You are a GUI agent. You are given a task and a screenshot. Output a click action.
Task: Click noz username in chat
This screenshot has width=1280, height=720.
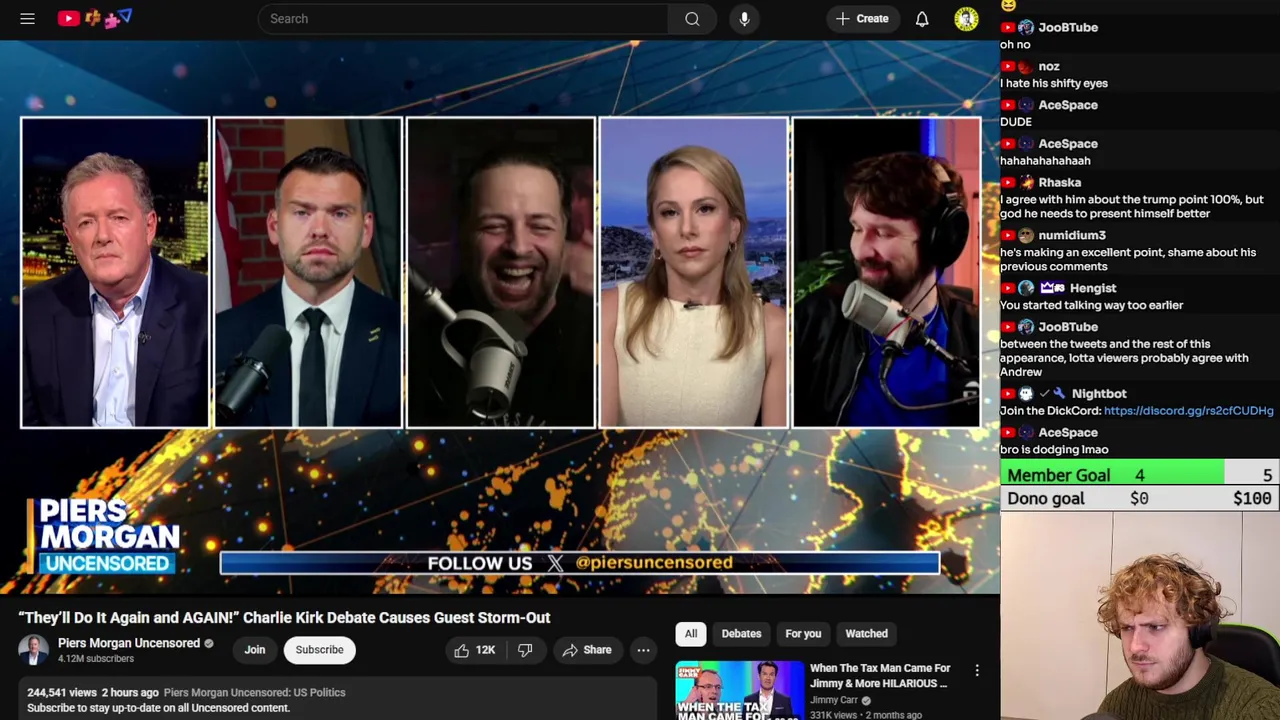coord(1048,66)
